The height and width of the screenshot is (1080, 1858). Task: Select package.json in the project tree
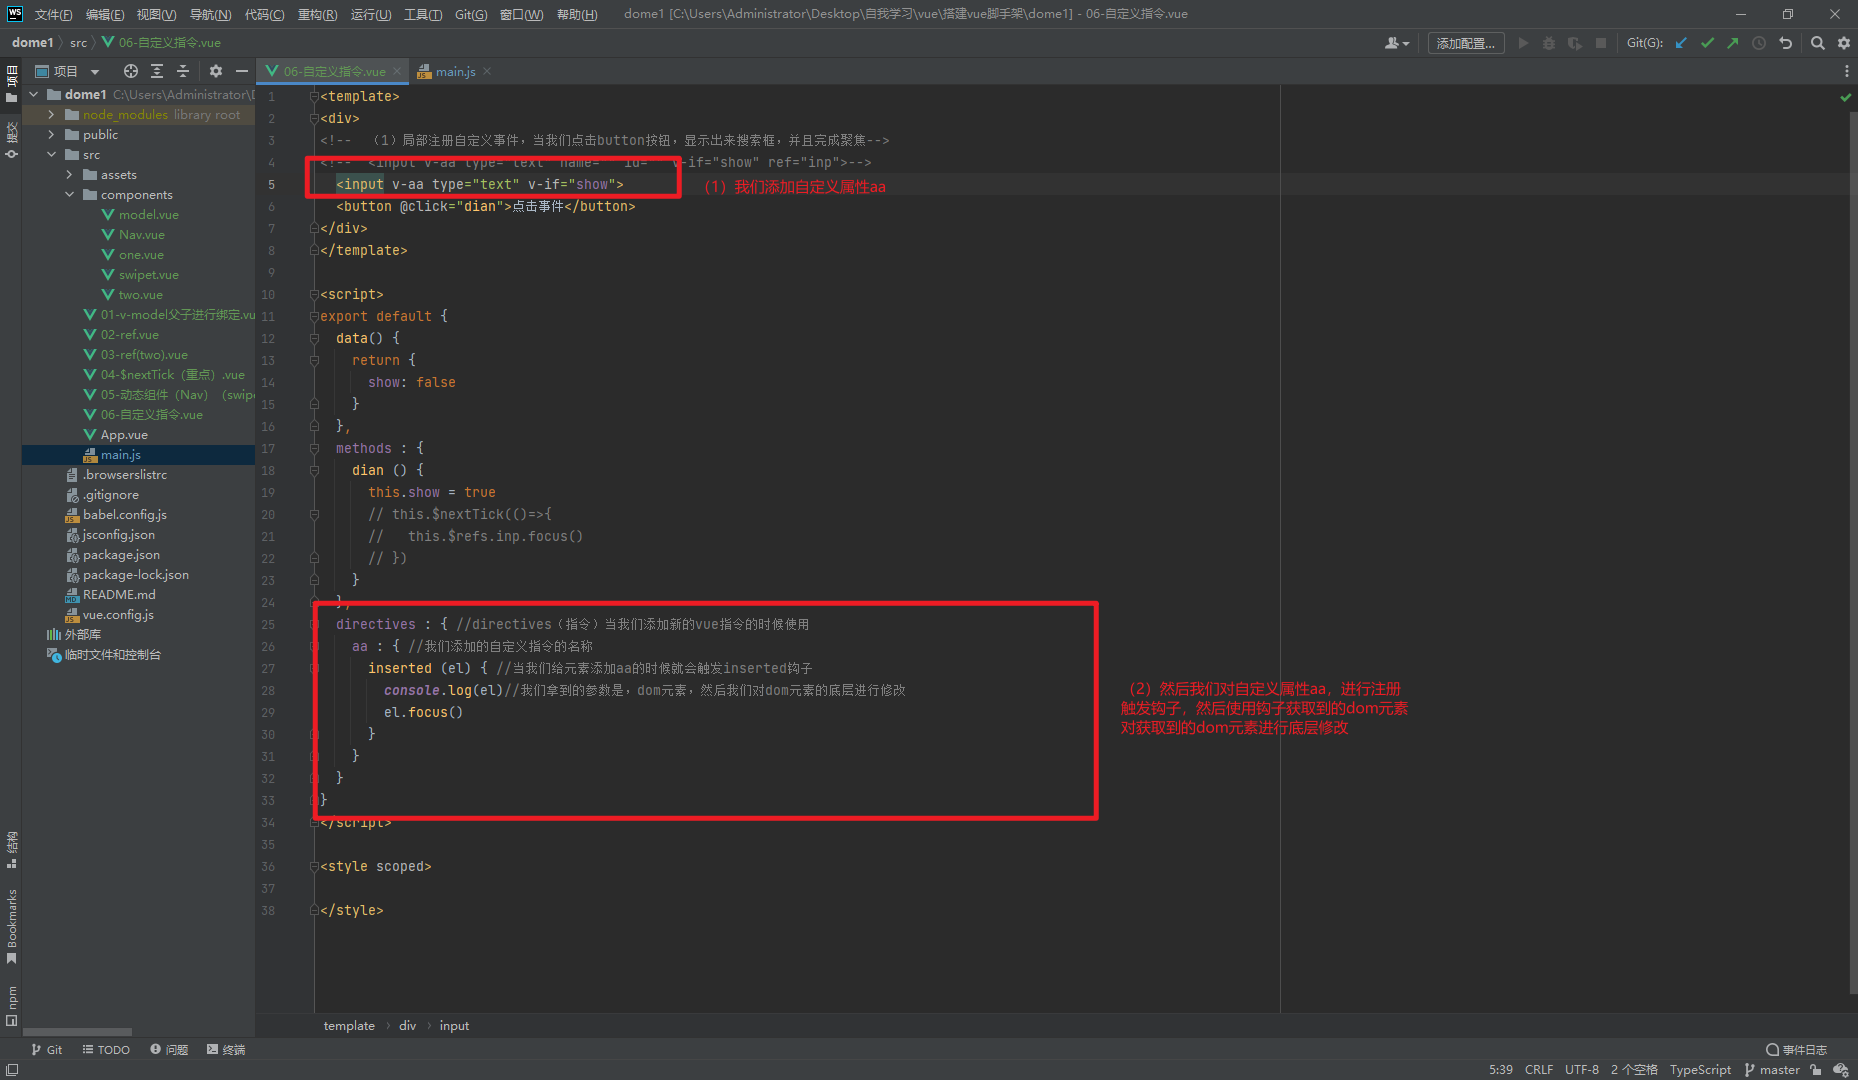(121, 555)
